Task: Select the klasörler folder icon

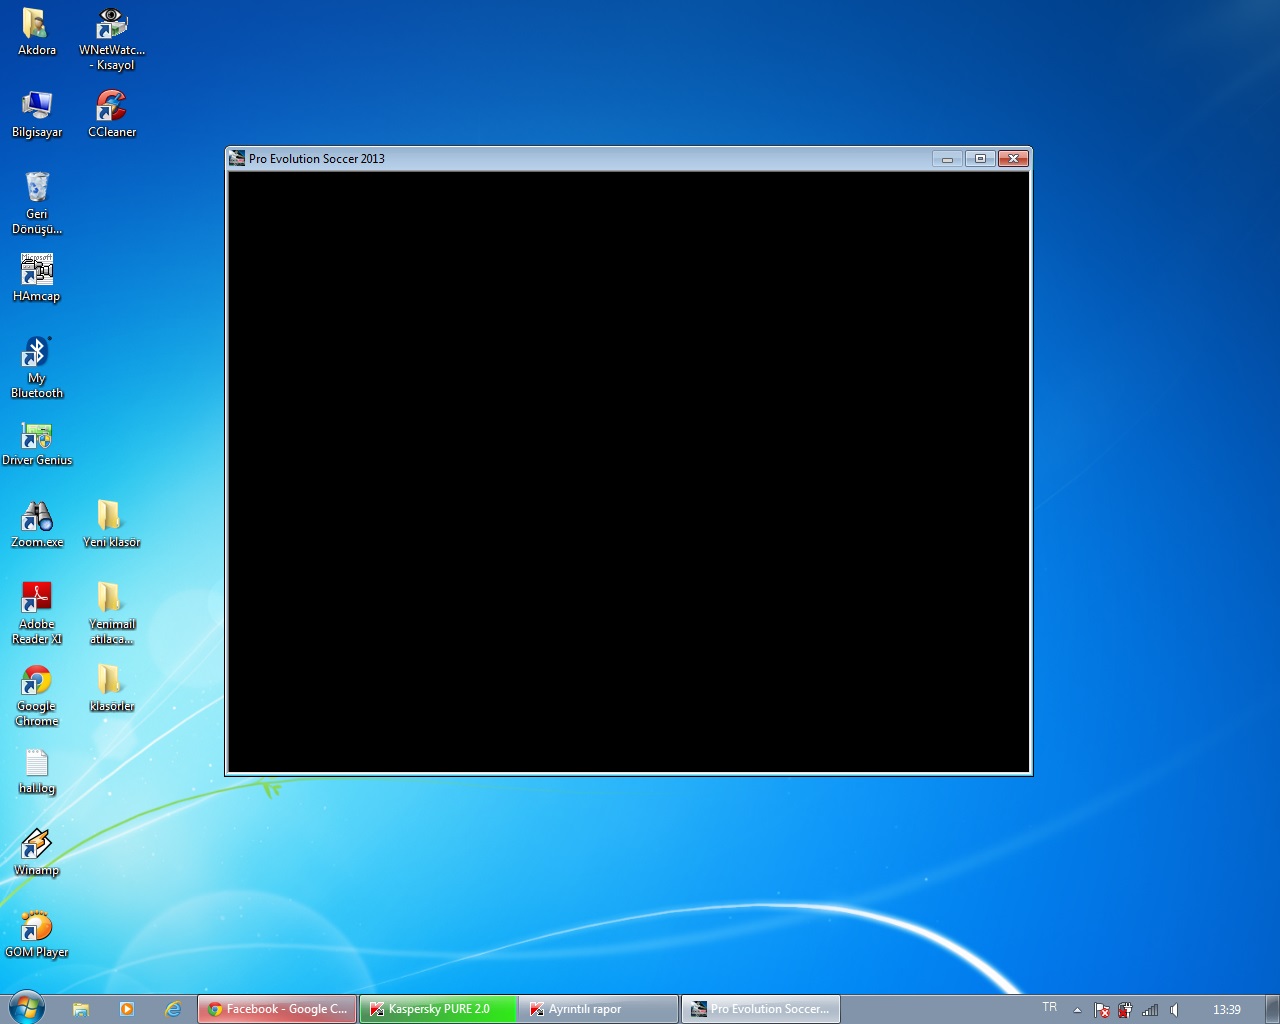Action: (111, 688)
